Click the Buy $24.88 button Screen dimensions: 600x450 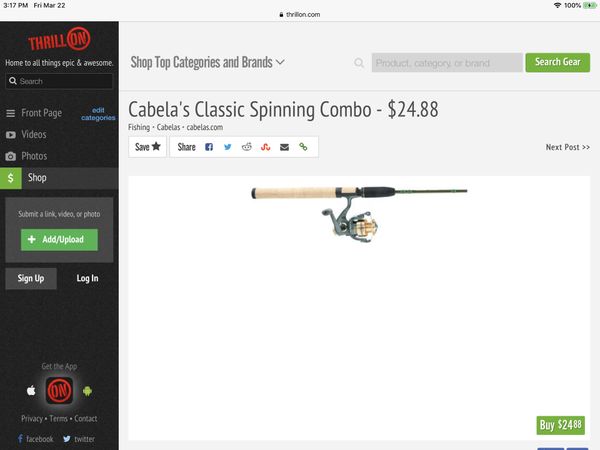pyautogui.click(x=561, y=425)
